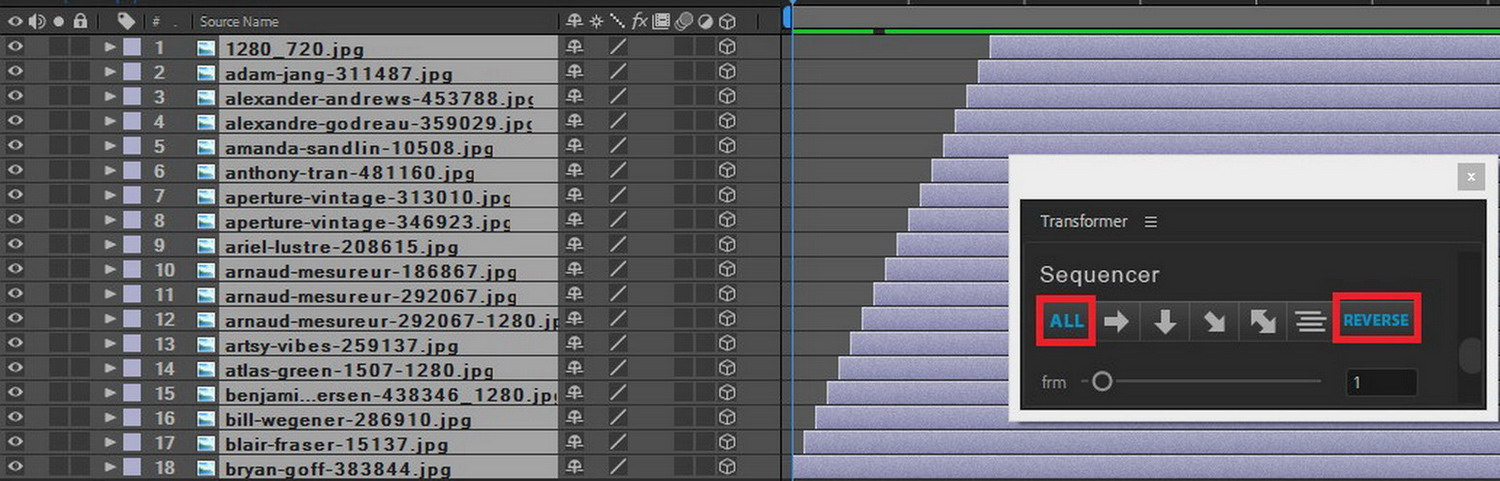Expand layer 15 benjami...ersen triangle
1500x481 pixels.
pyautogui.click(x=110, y=394)
